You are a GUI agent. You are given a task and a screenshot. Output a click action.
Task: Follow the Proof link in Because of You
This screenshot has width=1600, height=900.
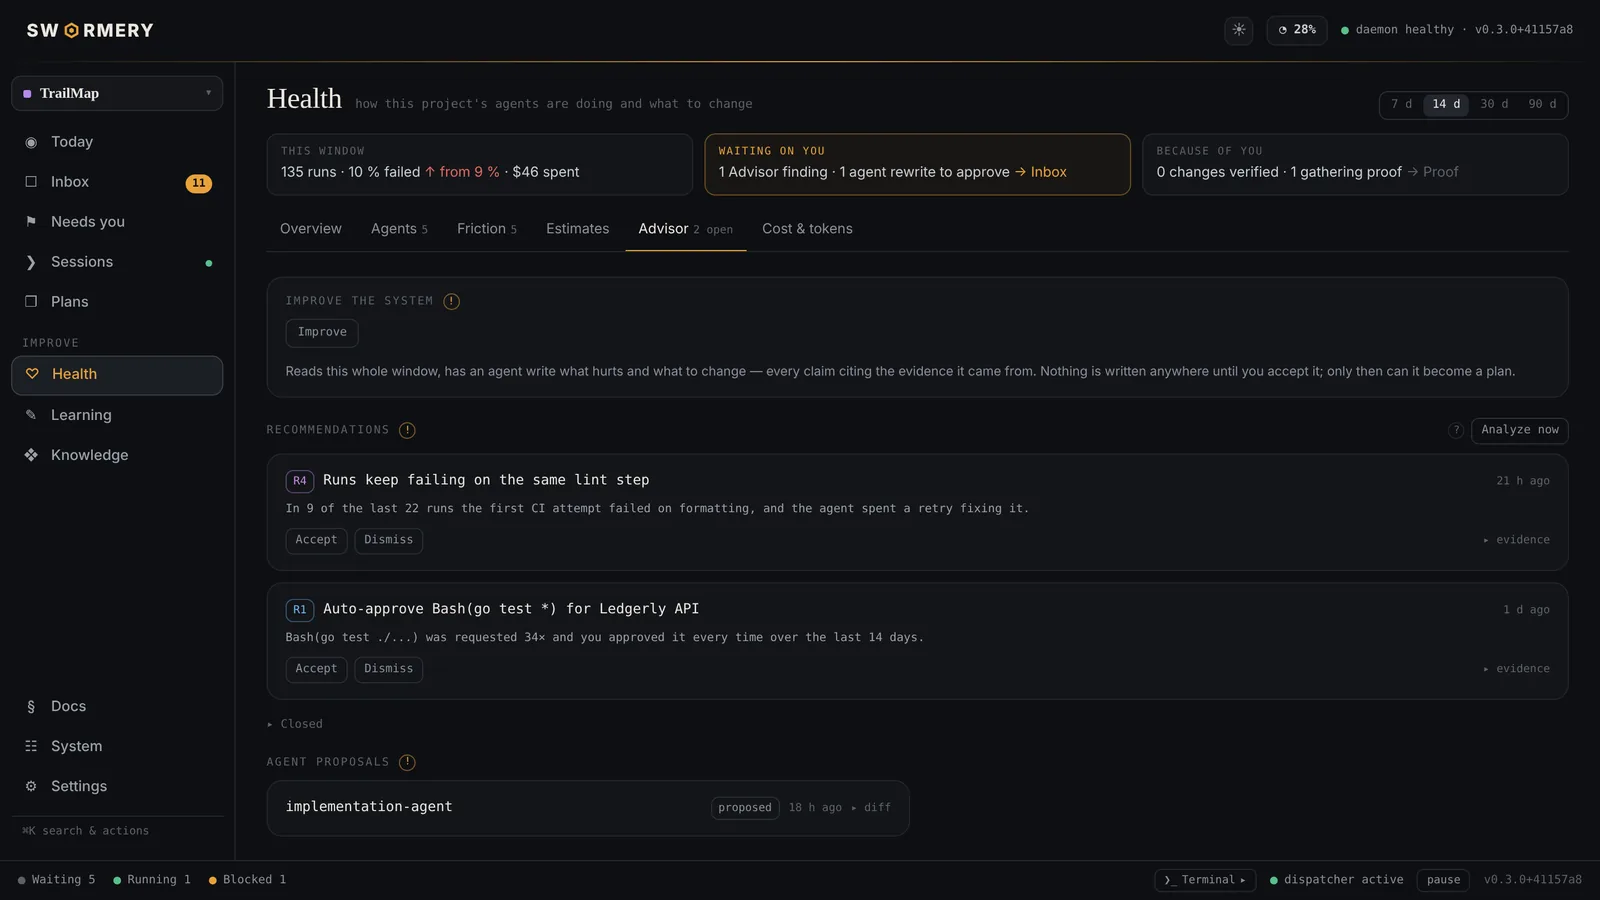coord(1433,172)
